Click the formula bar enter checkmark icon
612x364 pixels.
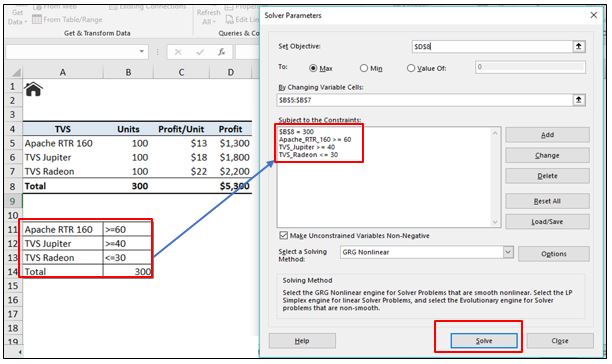click(200, 52)
